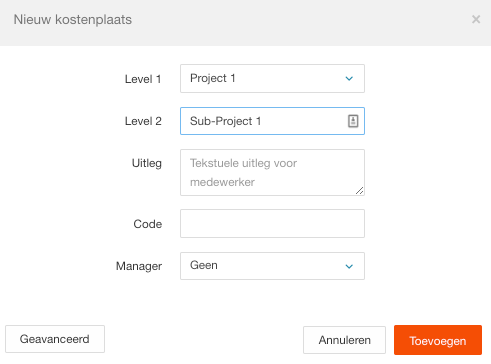Click the Uitleg label
The height and width of the screenshot is (364, 491).
(147, 163)
